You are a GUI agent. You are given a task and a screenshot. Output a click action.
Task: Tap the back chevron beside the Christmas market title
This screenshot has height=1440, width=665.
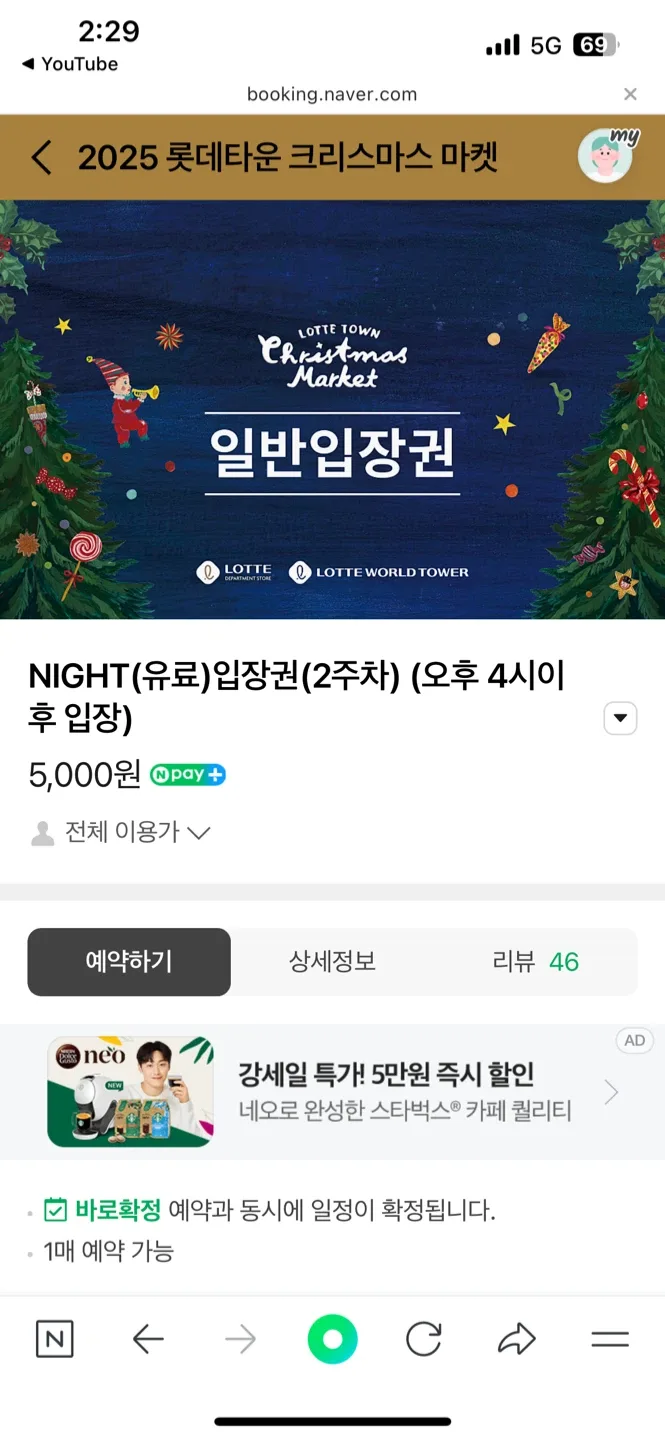click(x=41, y=158)
